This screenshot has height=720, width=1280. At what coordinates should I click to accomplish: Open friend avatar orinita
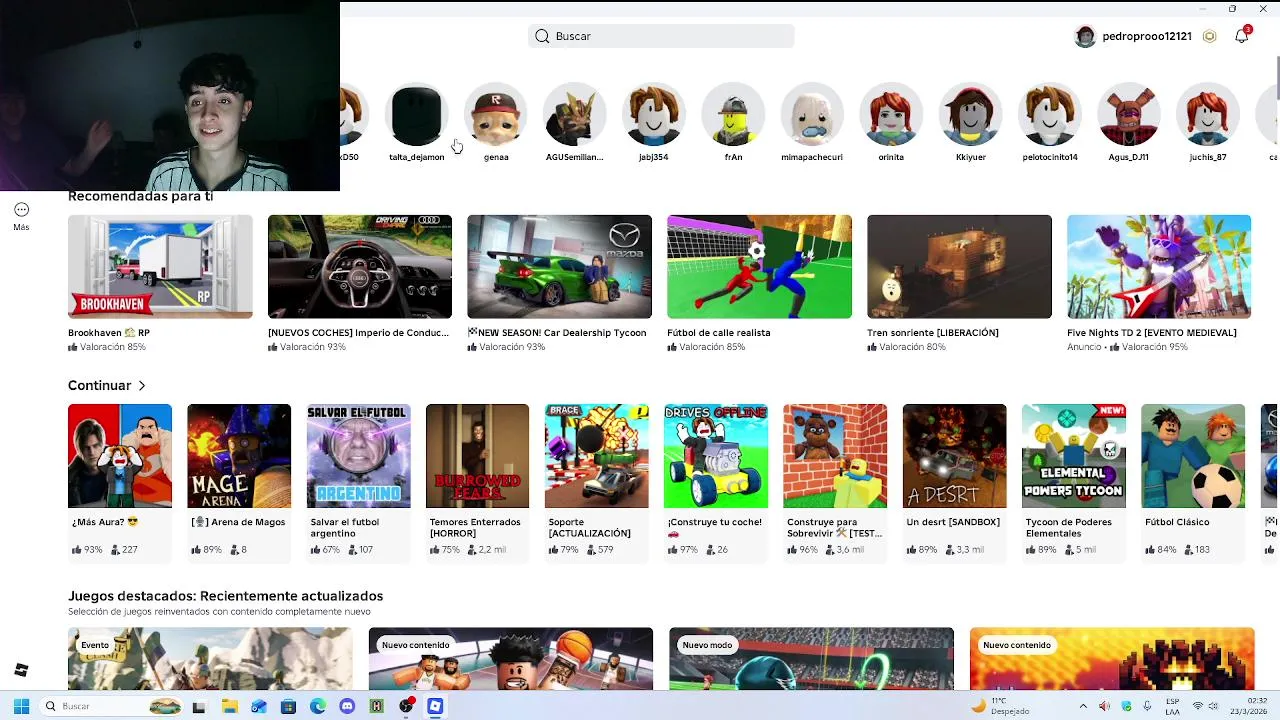tap(891, 116)
